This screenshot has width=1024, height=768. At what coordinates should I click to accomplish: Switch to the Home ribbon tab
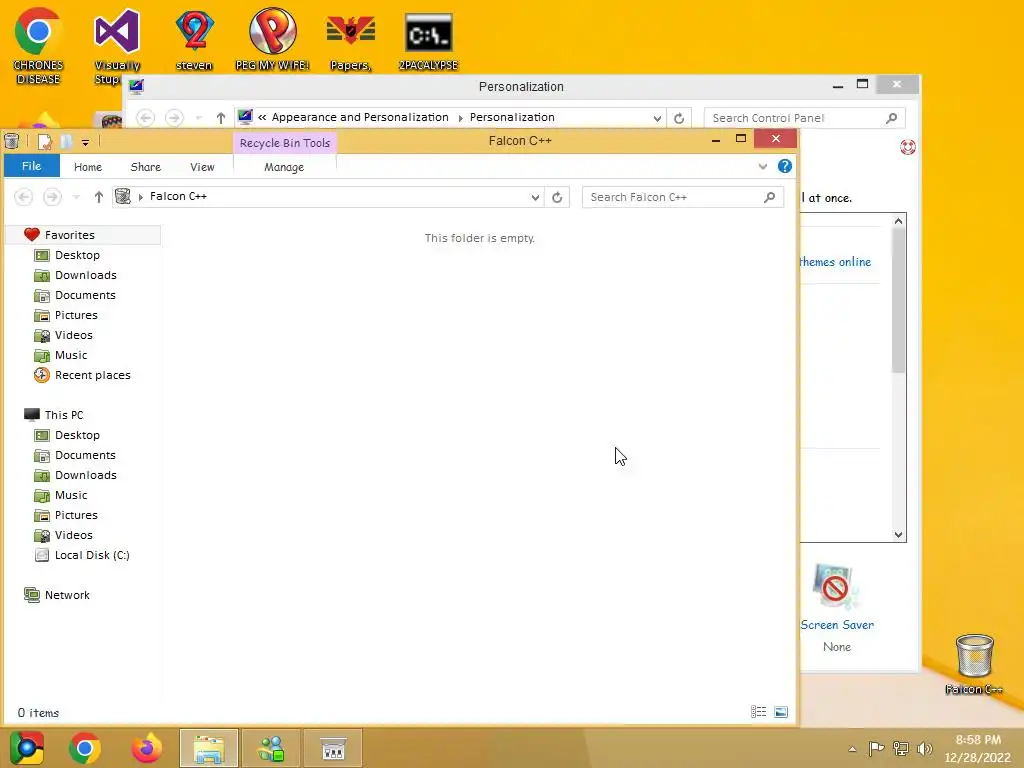(88, 167)
